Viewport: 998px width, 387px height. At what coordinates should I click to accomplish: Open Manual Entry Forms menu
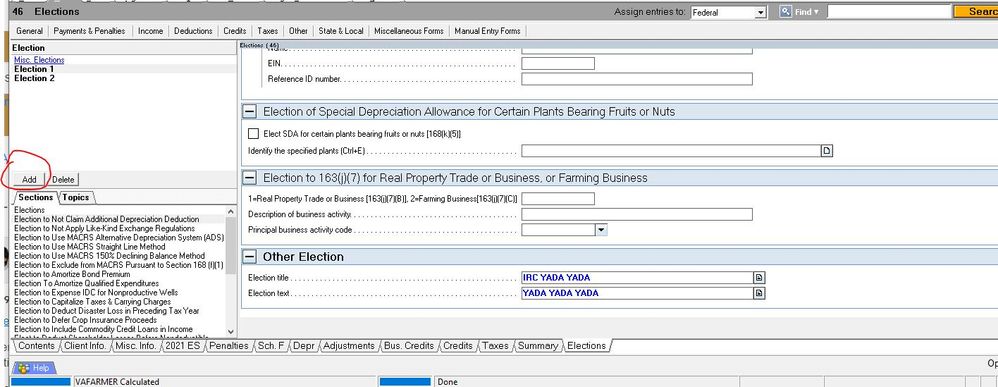487,31
